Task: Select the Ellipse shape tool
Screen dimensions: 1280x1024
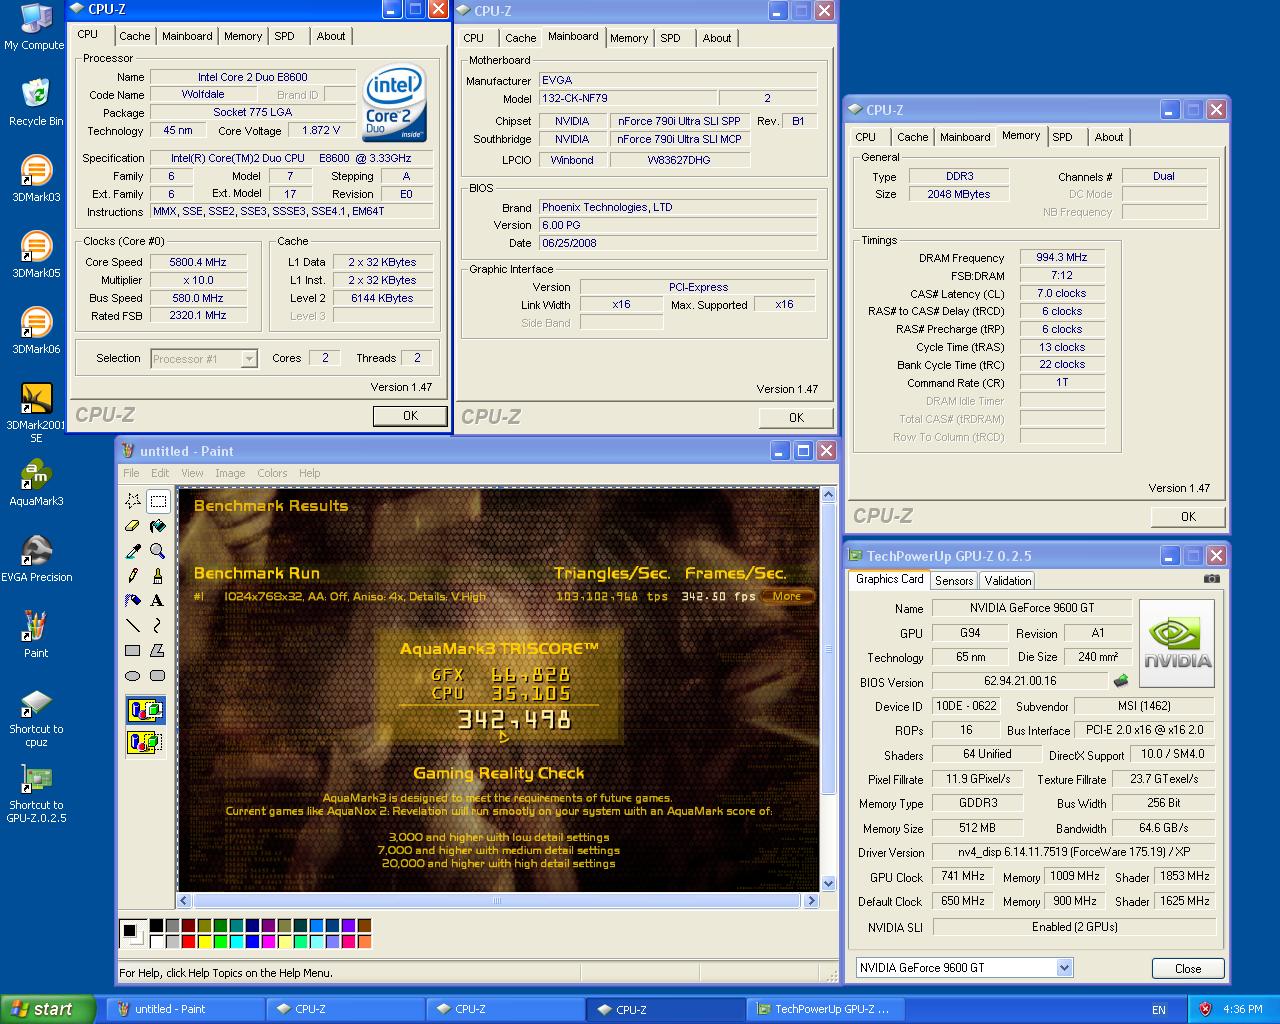Action: click(x=133, y=676)
